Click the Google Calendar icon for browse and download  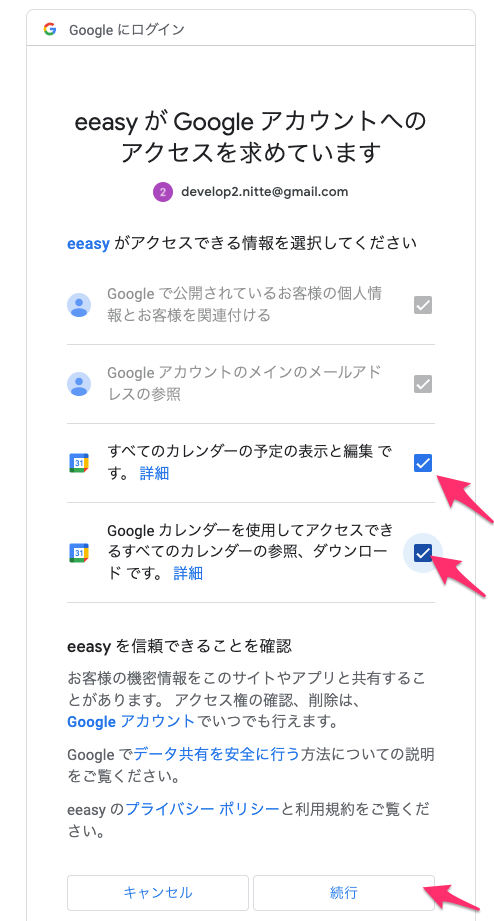(79, 552)
